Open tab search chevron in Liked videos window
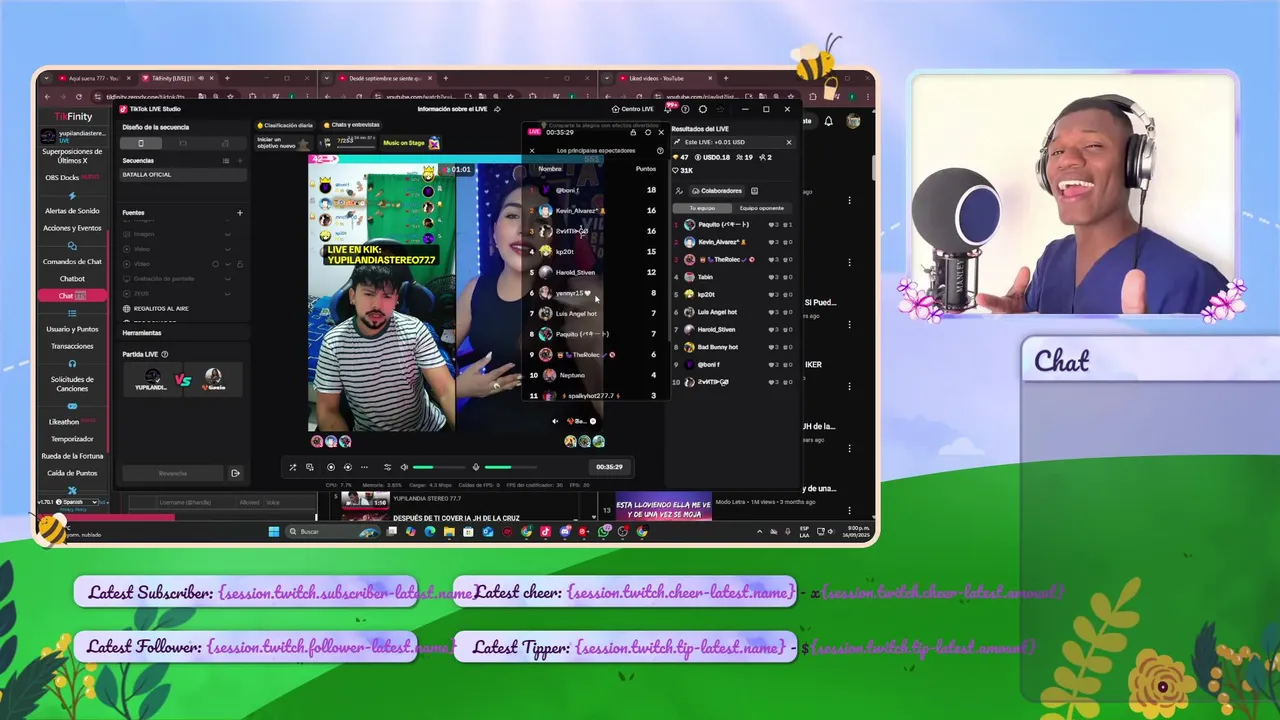1280x720 pixels. [608, 78]
